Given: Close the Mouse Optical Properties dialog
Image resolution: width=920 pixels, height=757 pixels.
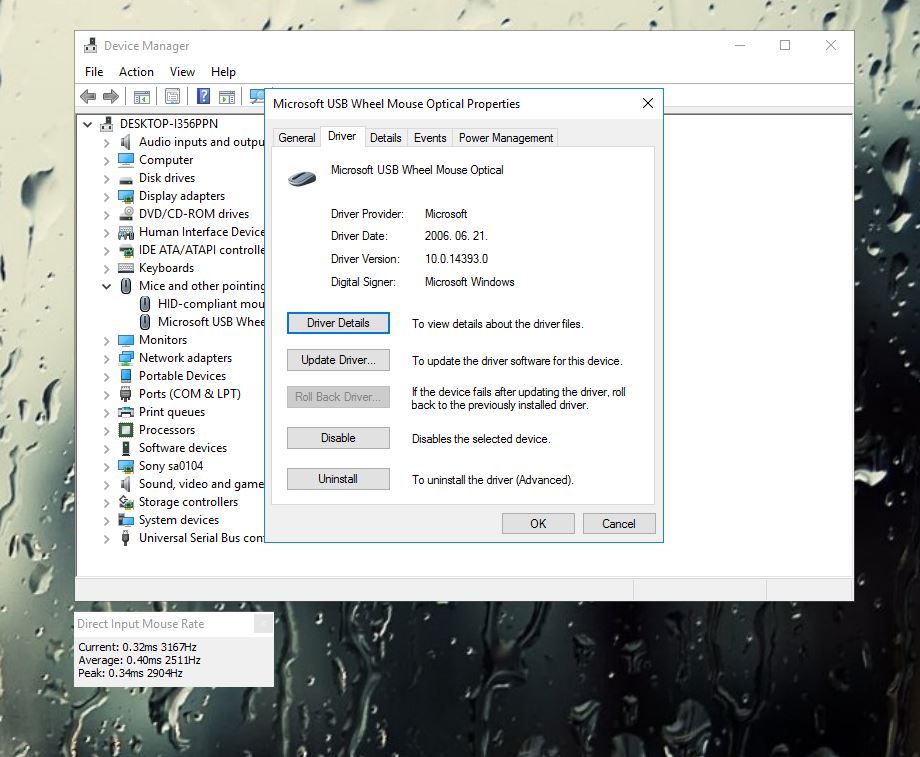Looking at the screenshot, I should (648, 103).
